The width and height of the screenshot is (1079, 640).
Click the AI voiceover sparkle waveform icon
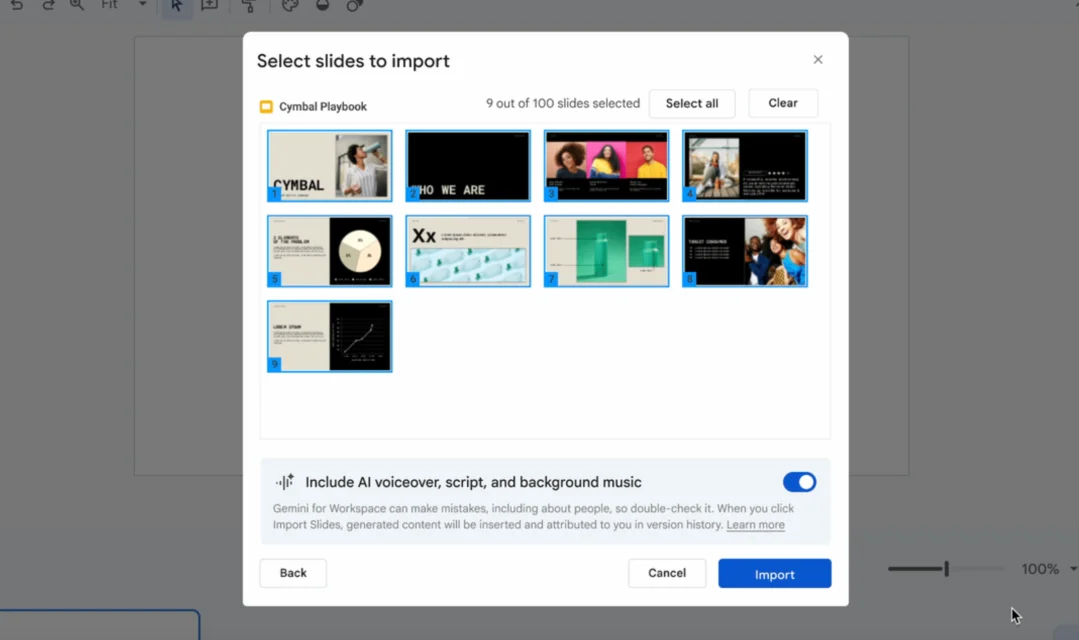(285, 482)
